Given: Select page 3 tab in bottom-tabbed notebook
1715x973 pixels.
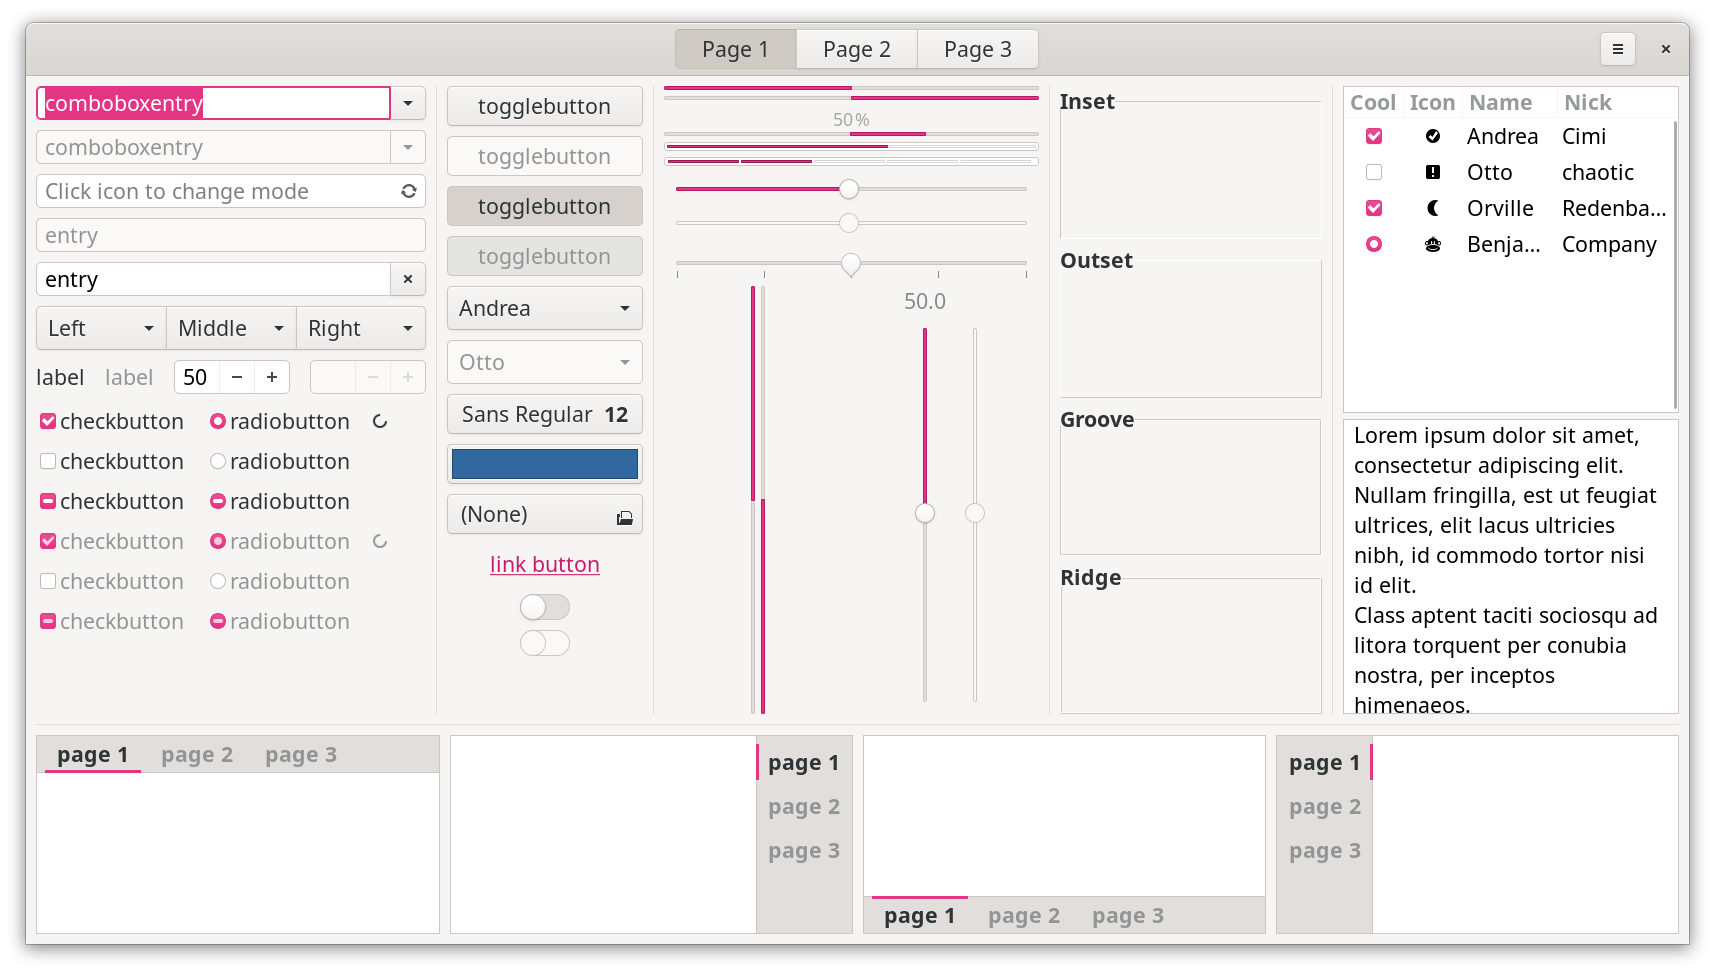Looking at the screenshot, I should click(x=1128, y=916).
